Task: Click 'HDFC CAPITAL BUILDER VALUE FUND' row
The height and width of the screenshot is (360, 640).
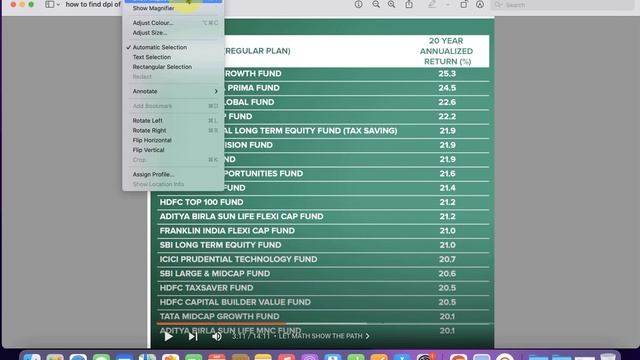Action: [323, 302]
